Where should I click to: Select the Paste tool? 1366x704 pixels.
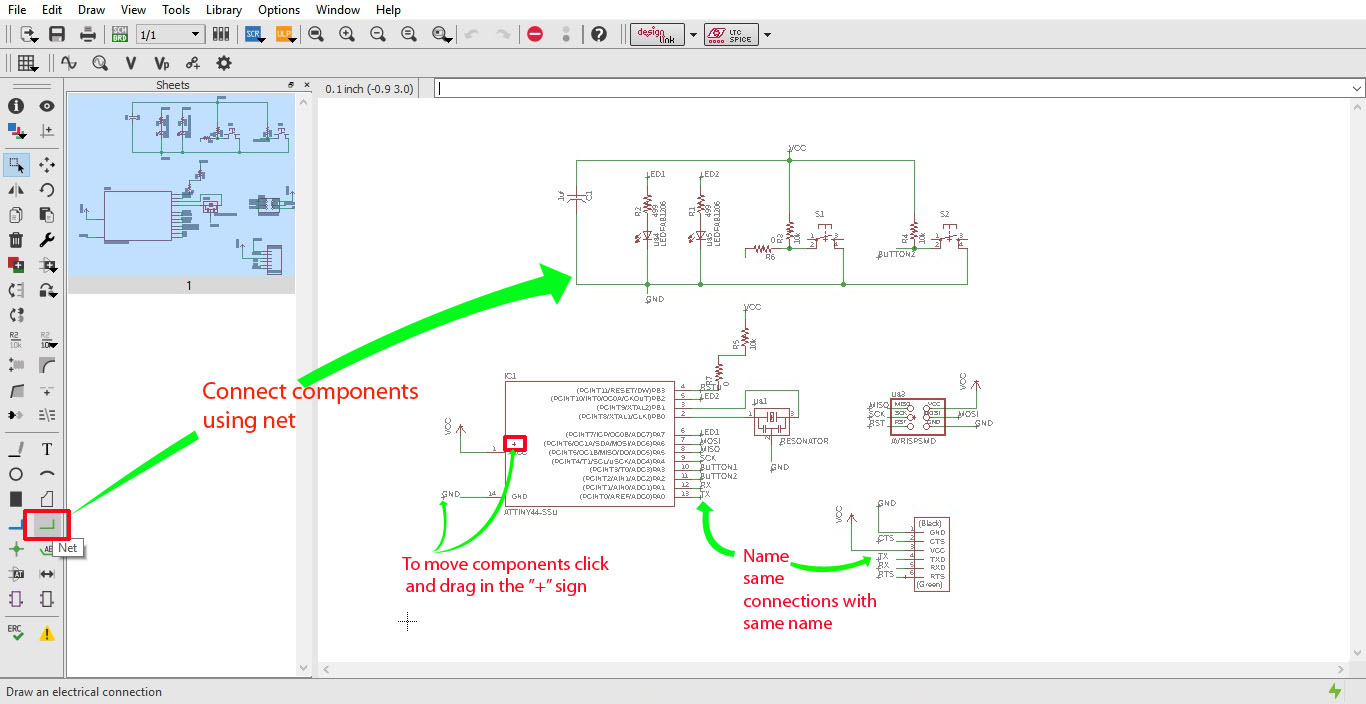coord(47,215)
